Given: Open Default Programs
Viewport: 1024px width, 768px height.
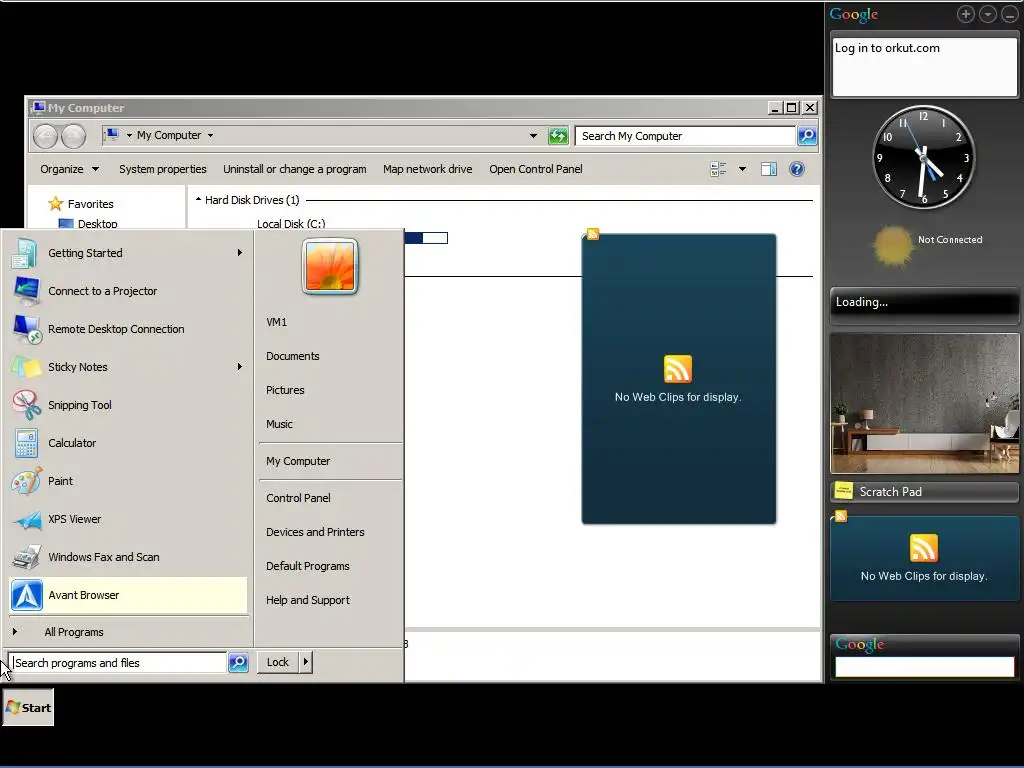Looking at the screenshot, I should [308, 566].
